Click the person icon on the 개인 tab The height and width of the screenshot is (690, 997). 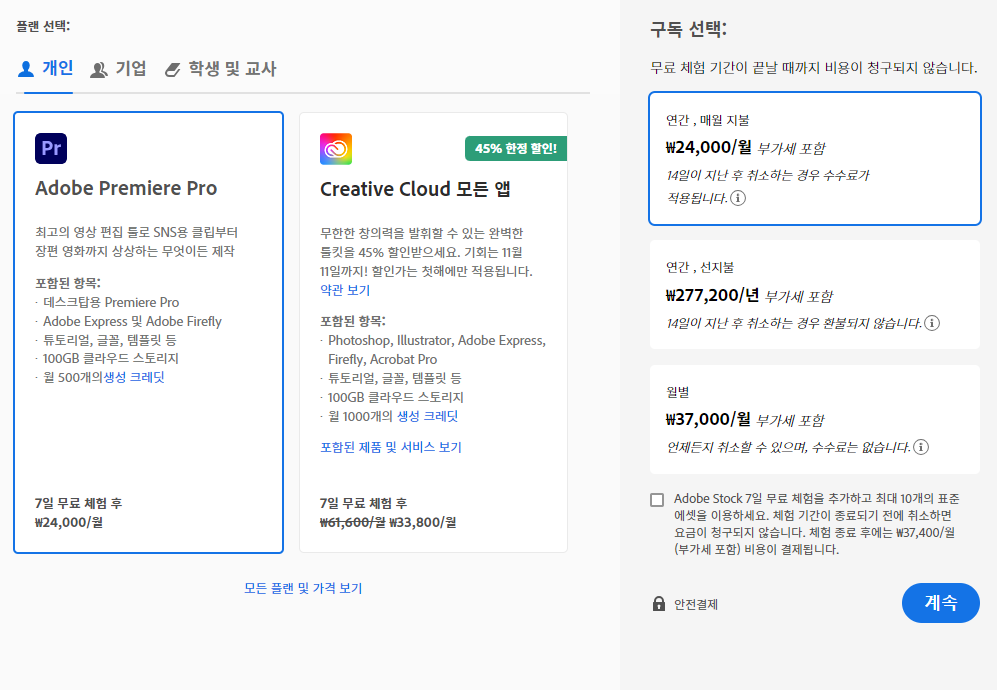[x=26, y=69]
